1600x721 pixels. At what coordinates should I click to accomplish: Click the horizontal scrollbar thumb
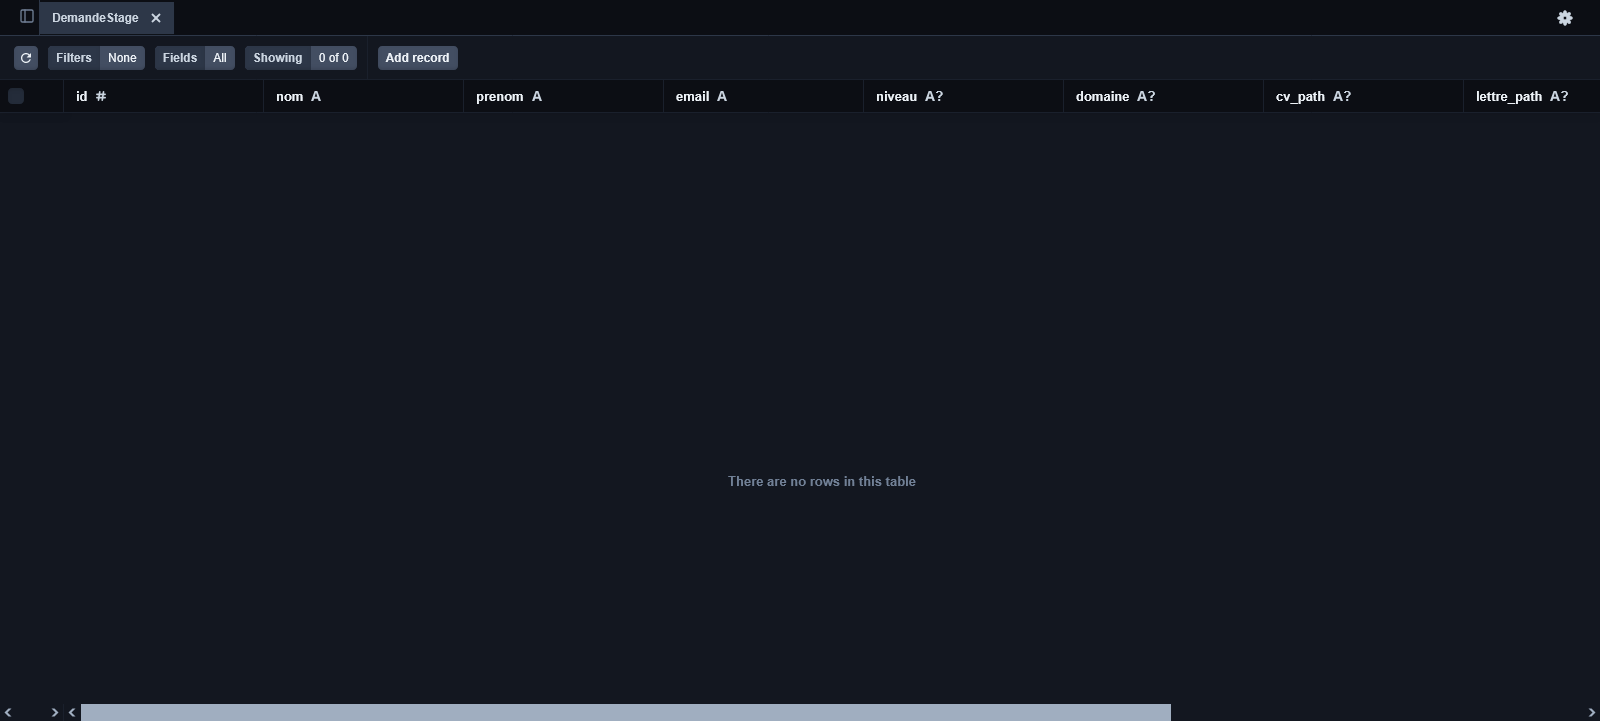[x=626, y=712]
